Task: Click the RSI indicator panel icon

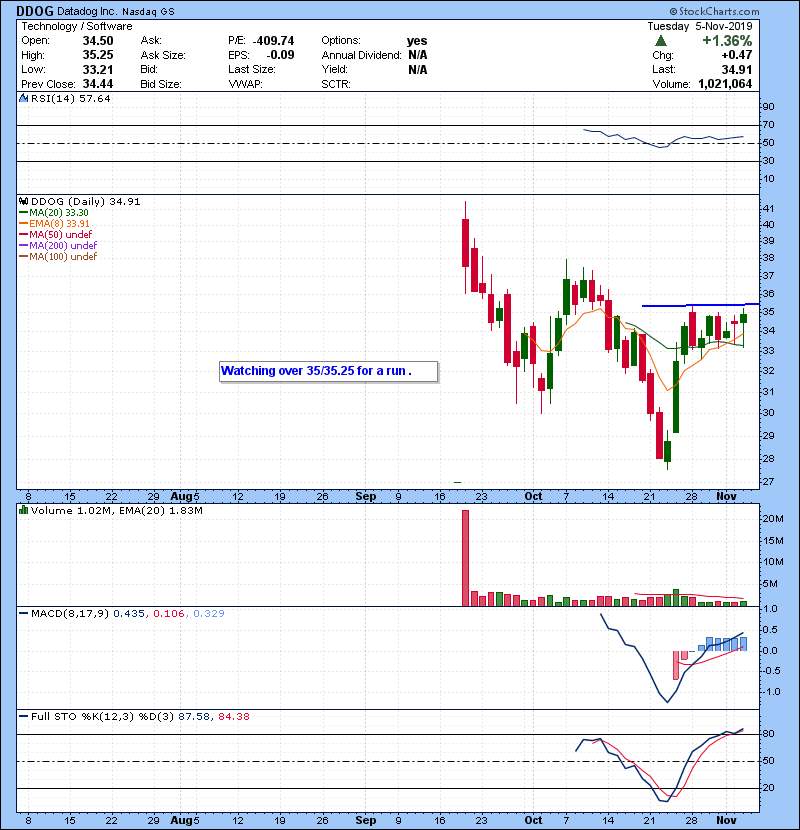Action: pyautogui.click(x=23, y=98)
